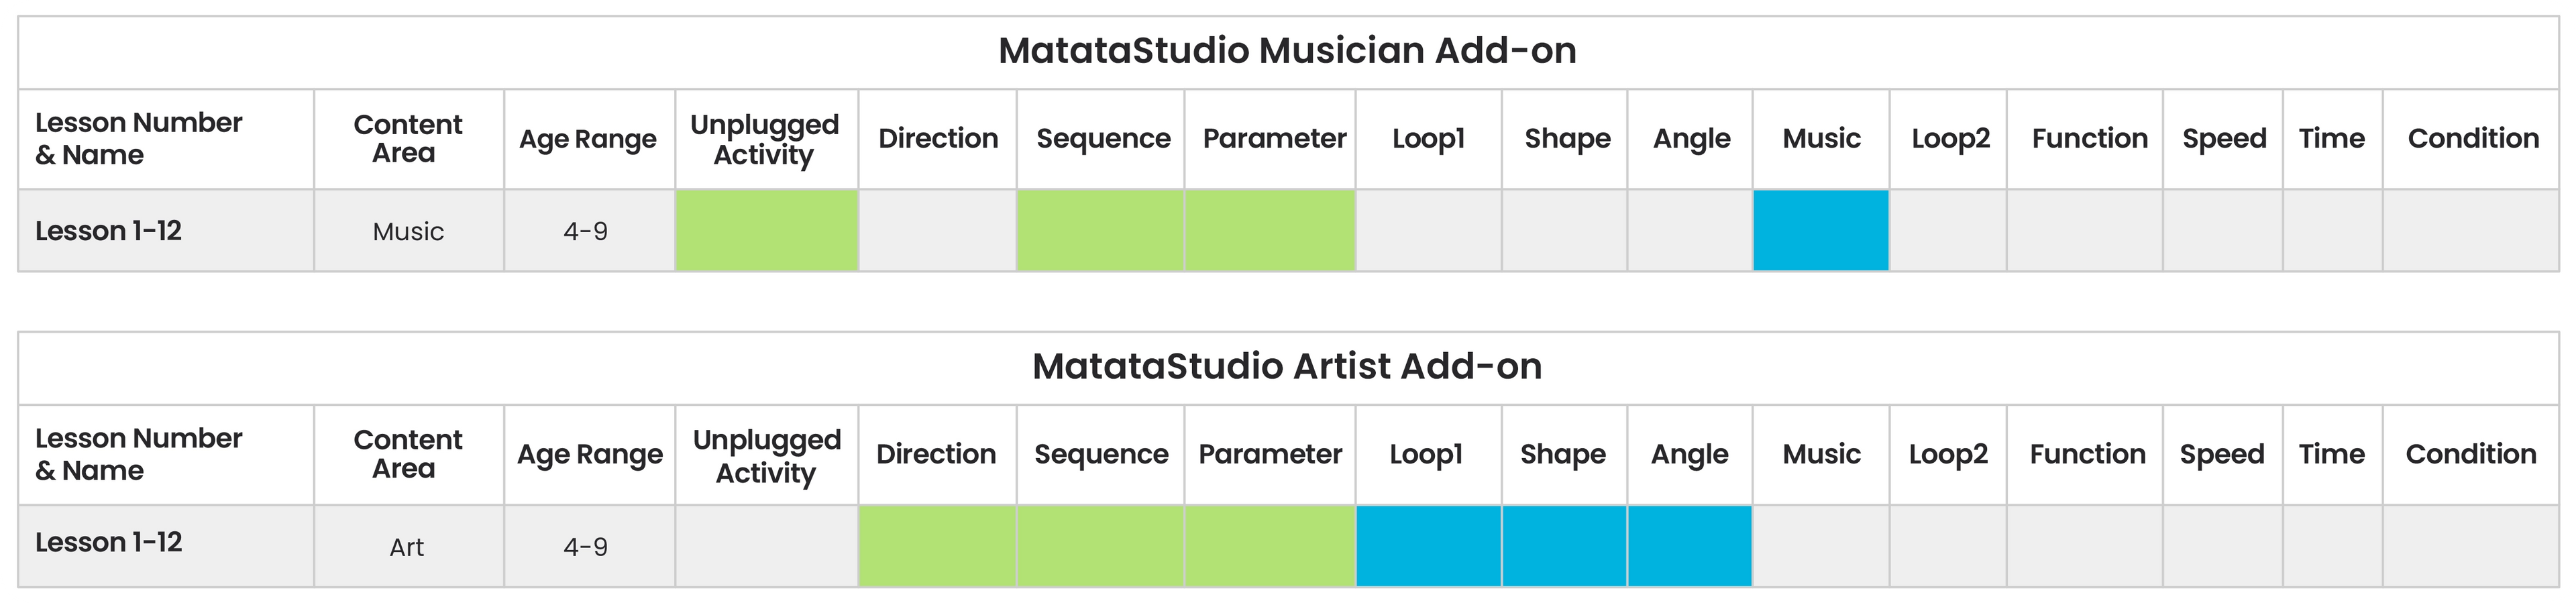Image resolution: width=2576 pixels, height=603 pixels.
Task: Select Lesson 1-12 row label in Artist table
Action: click(x=109, y=543)
